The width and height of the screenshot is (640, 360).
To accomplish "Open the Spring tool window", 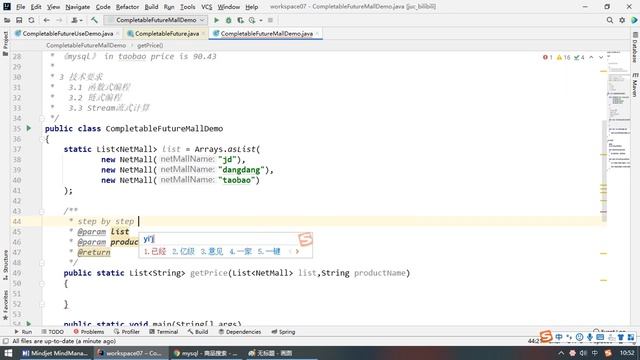I will point(283,332).
